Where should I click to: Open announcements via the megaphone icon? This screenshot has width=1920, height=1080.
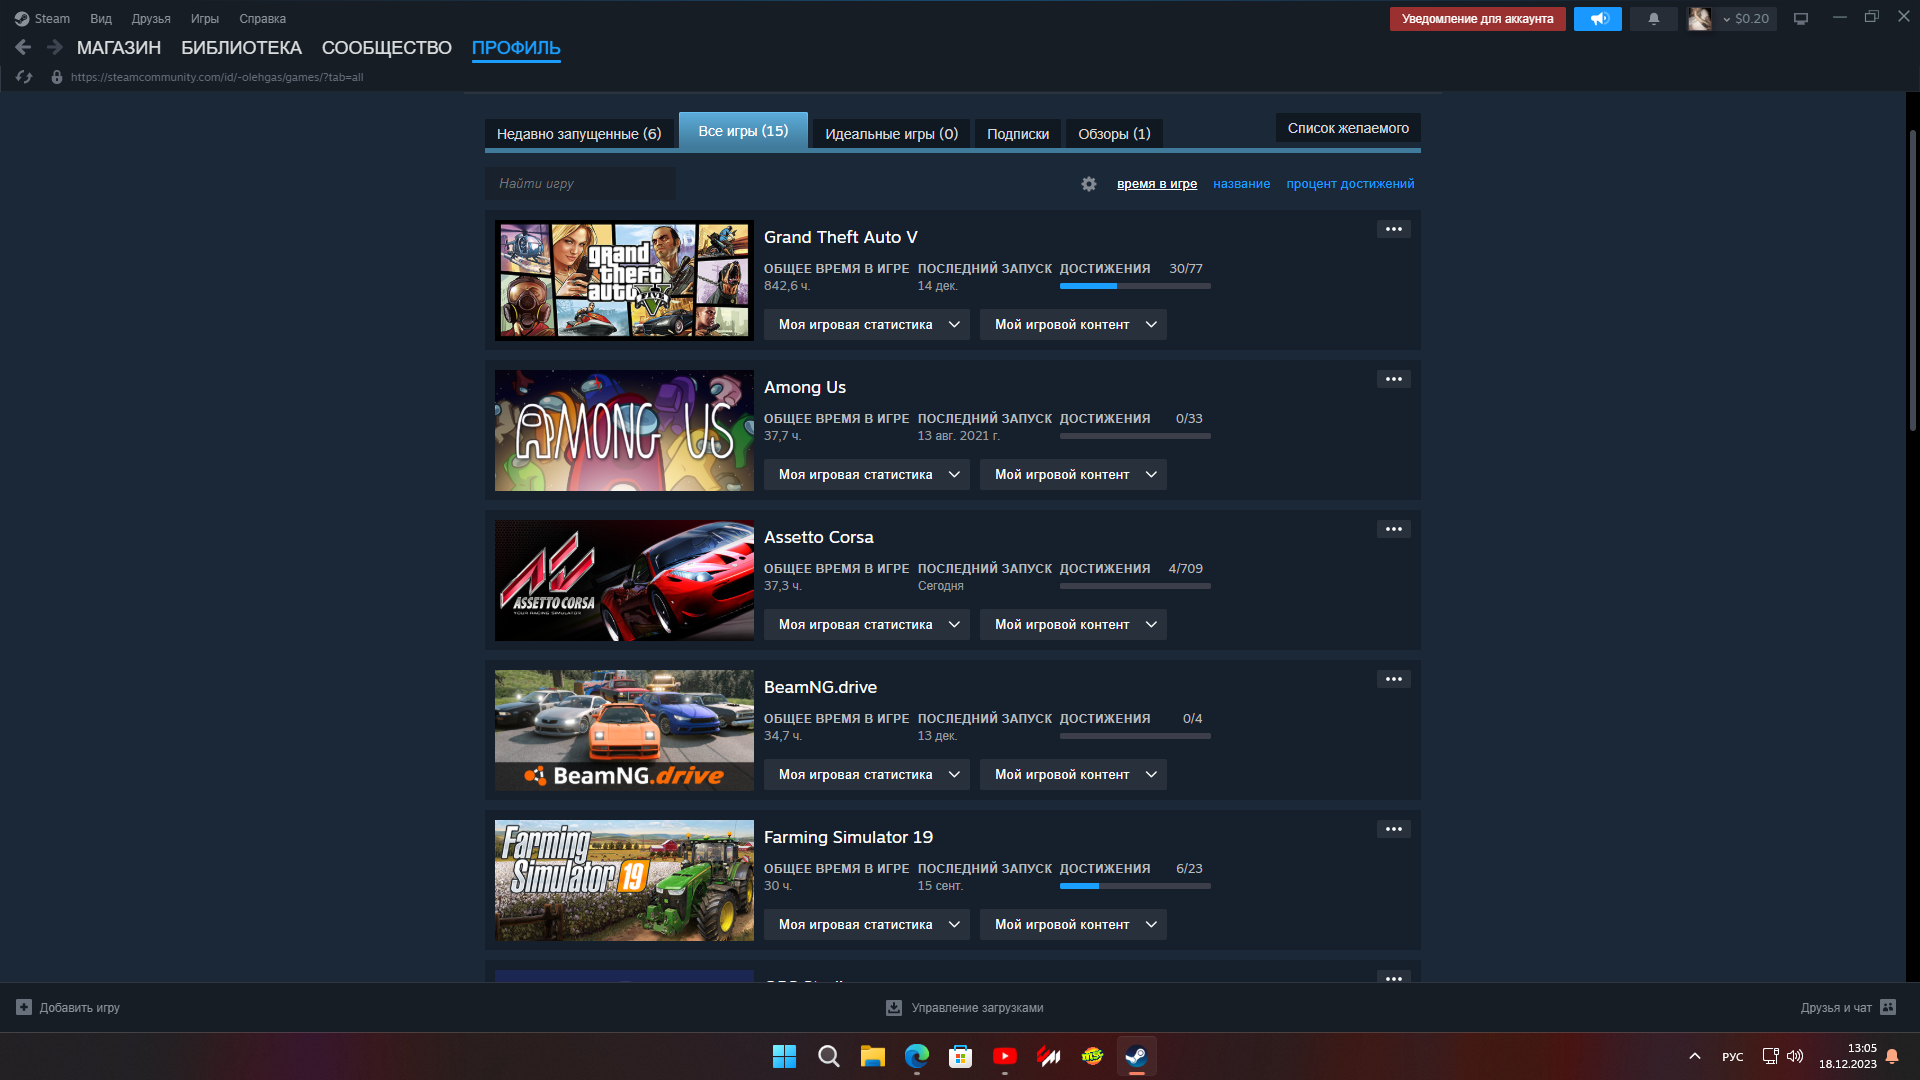click(1598, 19)
